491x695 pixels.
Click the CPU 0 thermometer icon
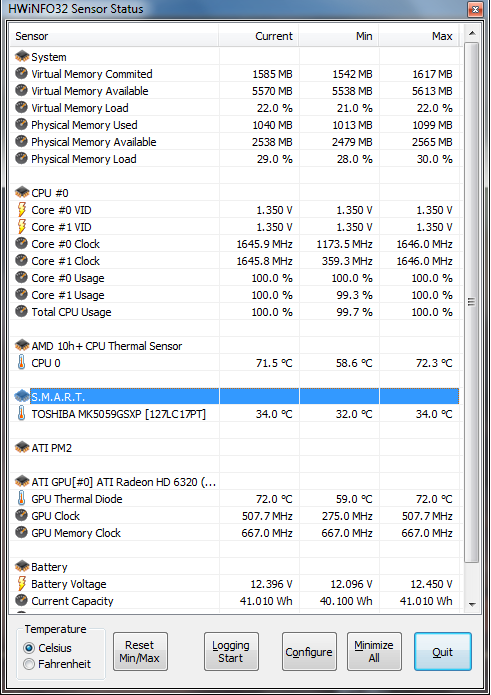point(21,363)
